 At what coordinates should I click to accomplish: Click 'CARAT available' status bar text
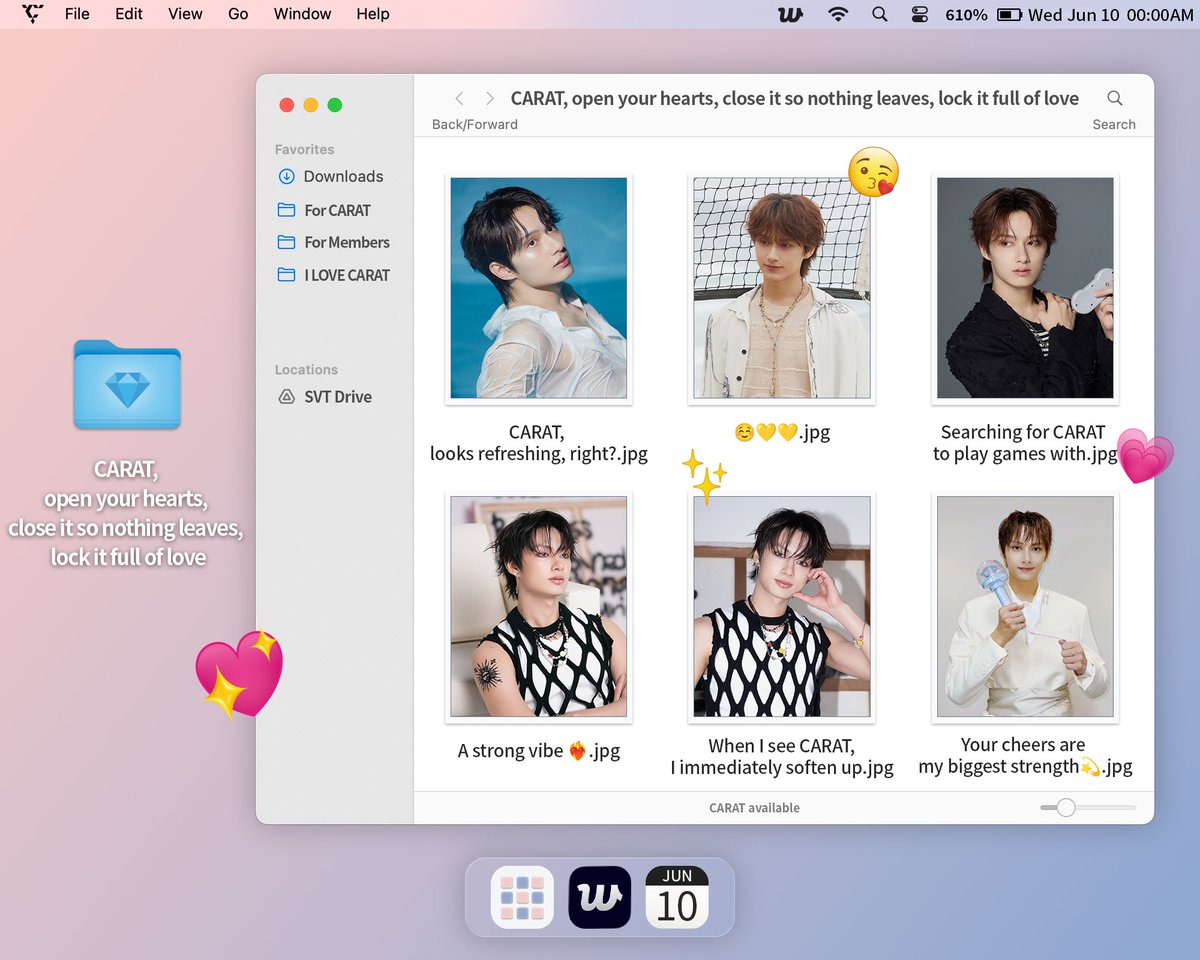pos(754,808)
